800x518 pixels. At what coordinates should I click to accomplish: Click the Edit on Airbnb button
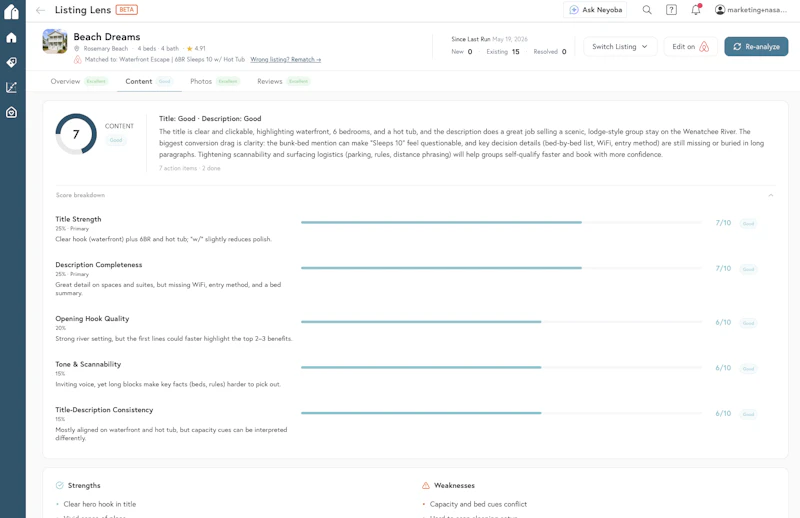pyautogui.click(x=690, y=46)
